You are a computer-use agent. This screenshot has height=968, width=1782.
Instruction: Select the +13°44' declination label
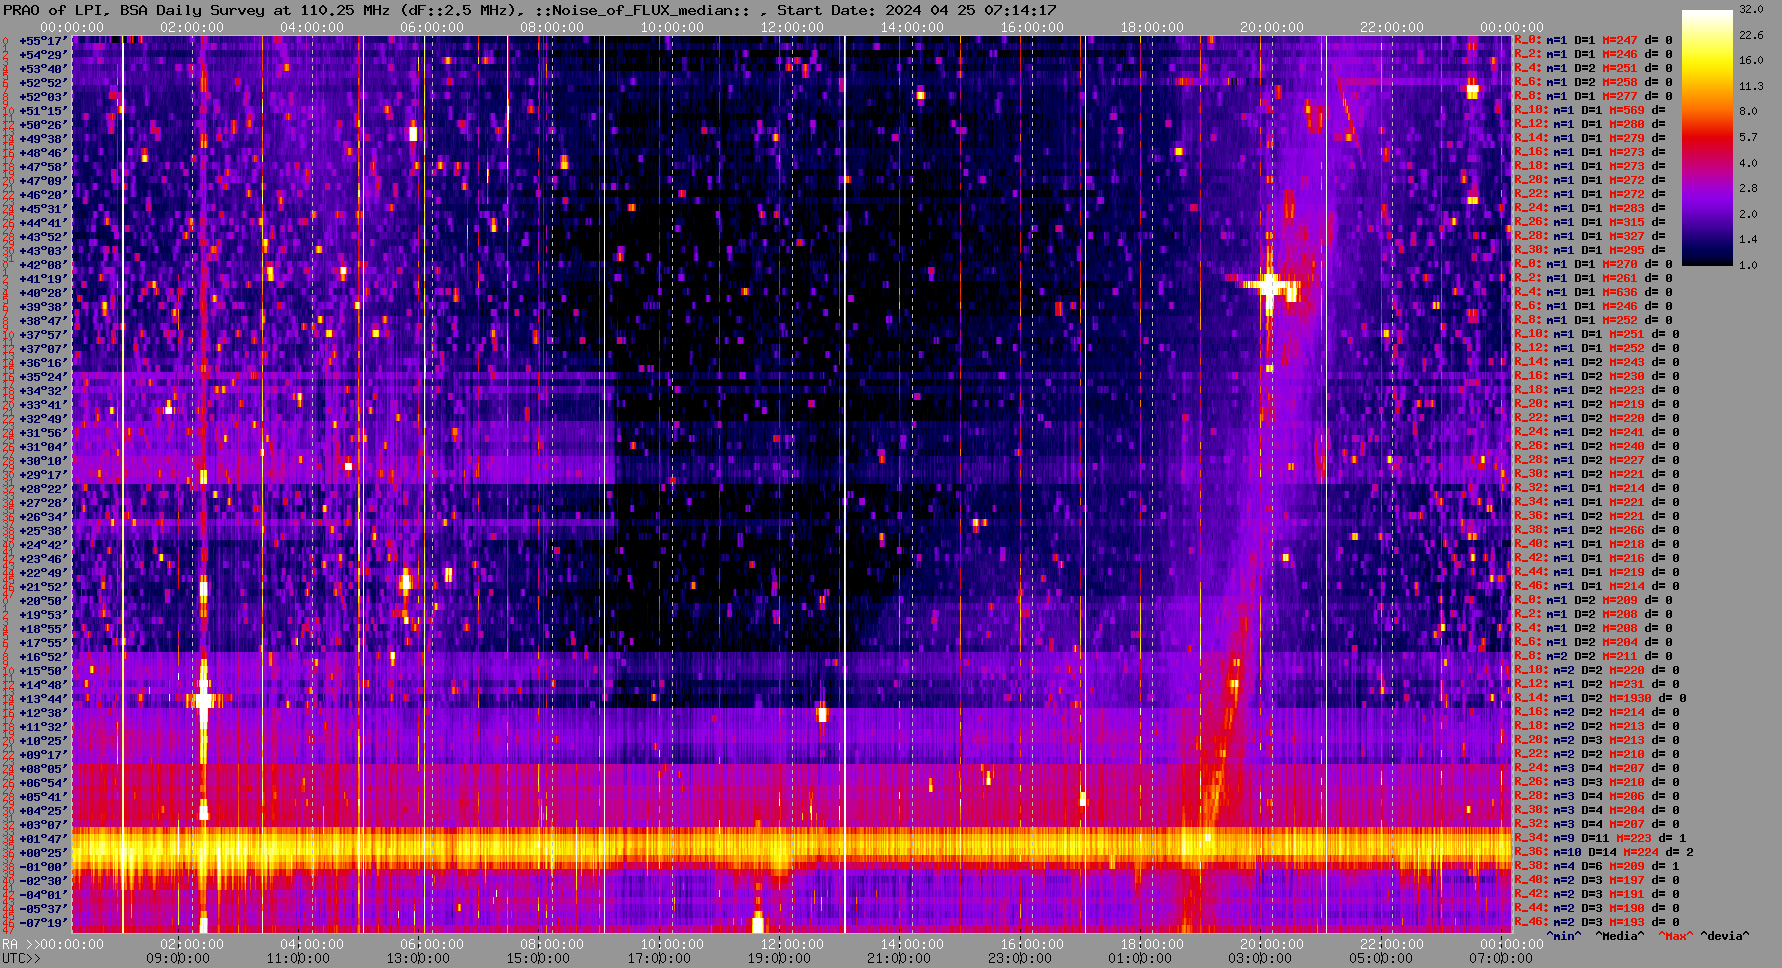click(x=43, y=698)
